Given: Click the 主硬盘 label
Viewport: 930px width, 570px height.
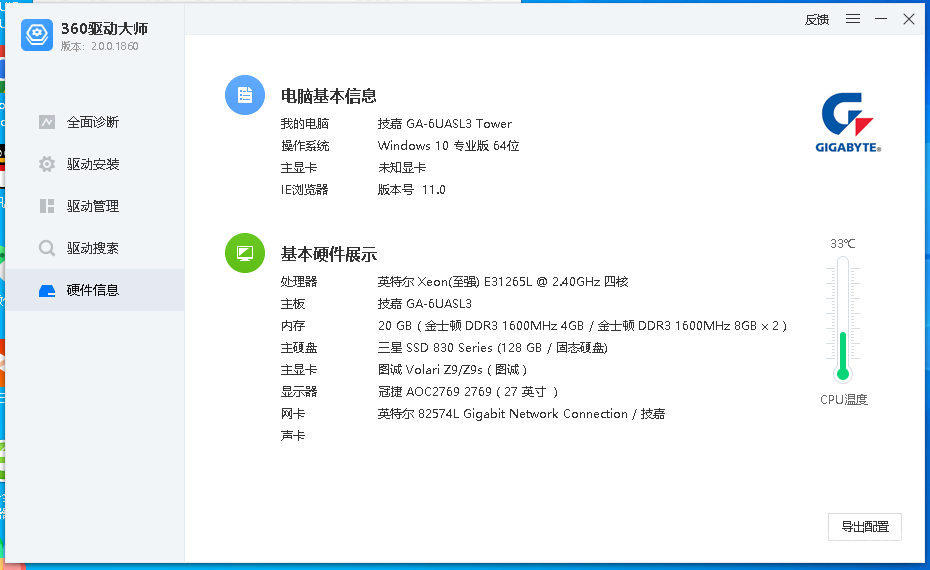Looking at the screenshot, I should point(299,348).
